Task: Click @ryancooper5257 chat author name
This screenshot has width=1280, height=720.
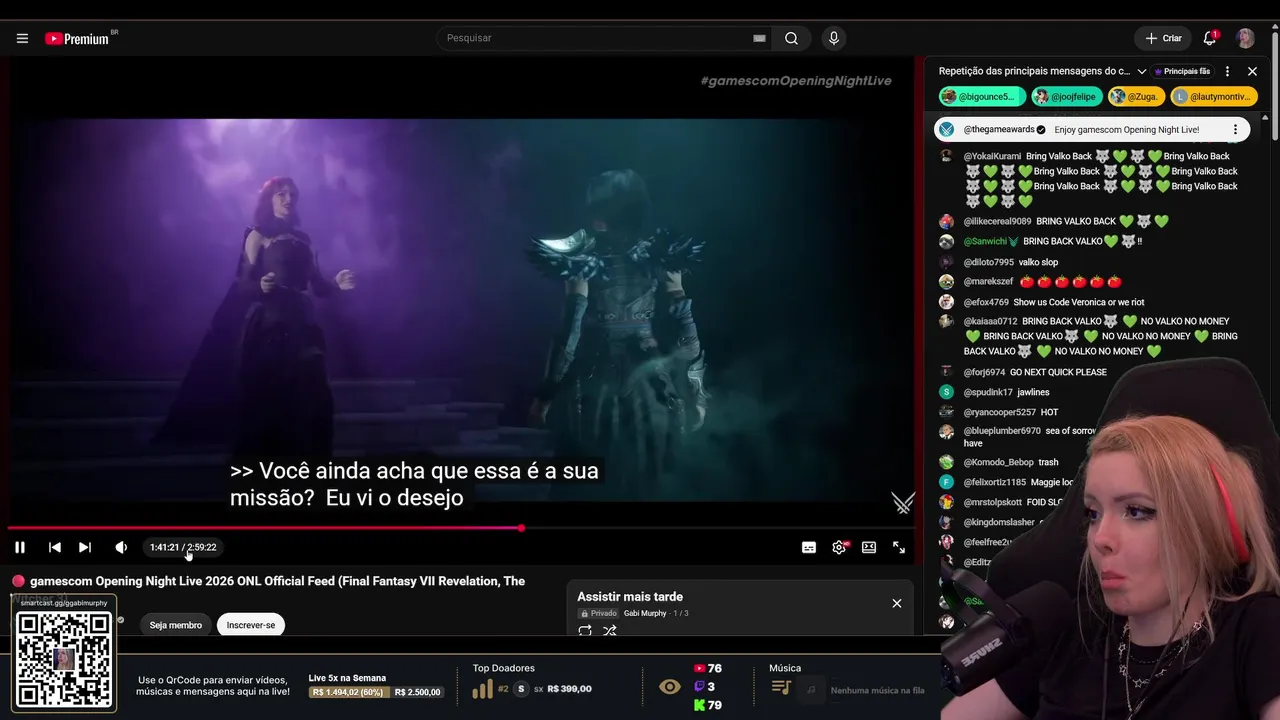Action: point(1000,412)
